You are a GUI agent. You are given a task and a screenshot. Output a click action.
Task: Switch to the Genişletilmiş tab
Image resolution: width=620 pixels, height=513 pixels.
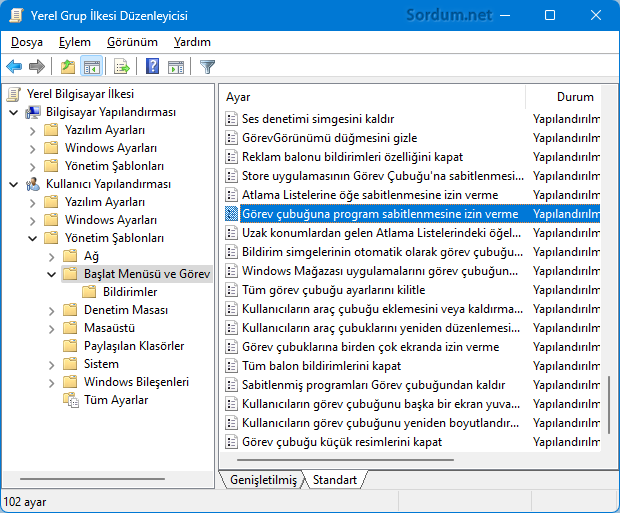(263, 479)
